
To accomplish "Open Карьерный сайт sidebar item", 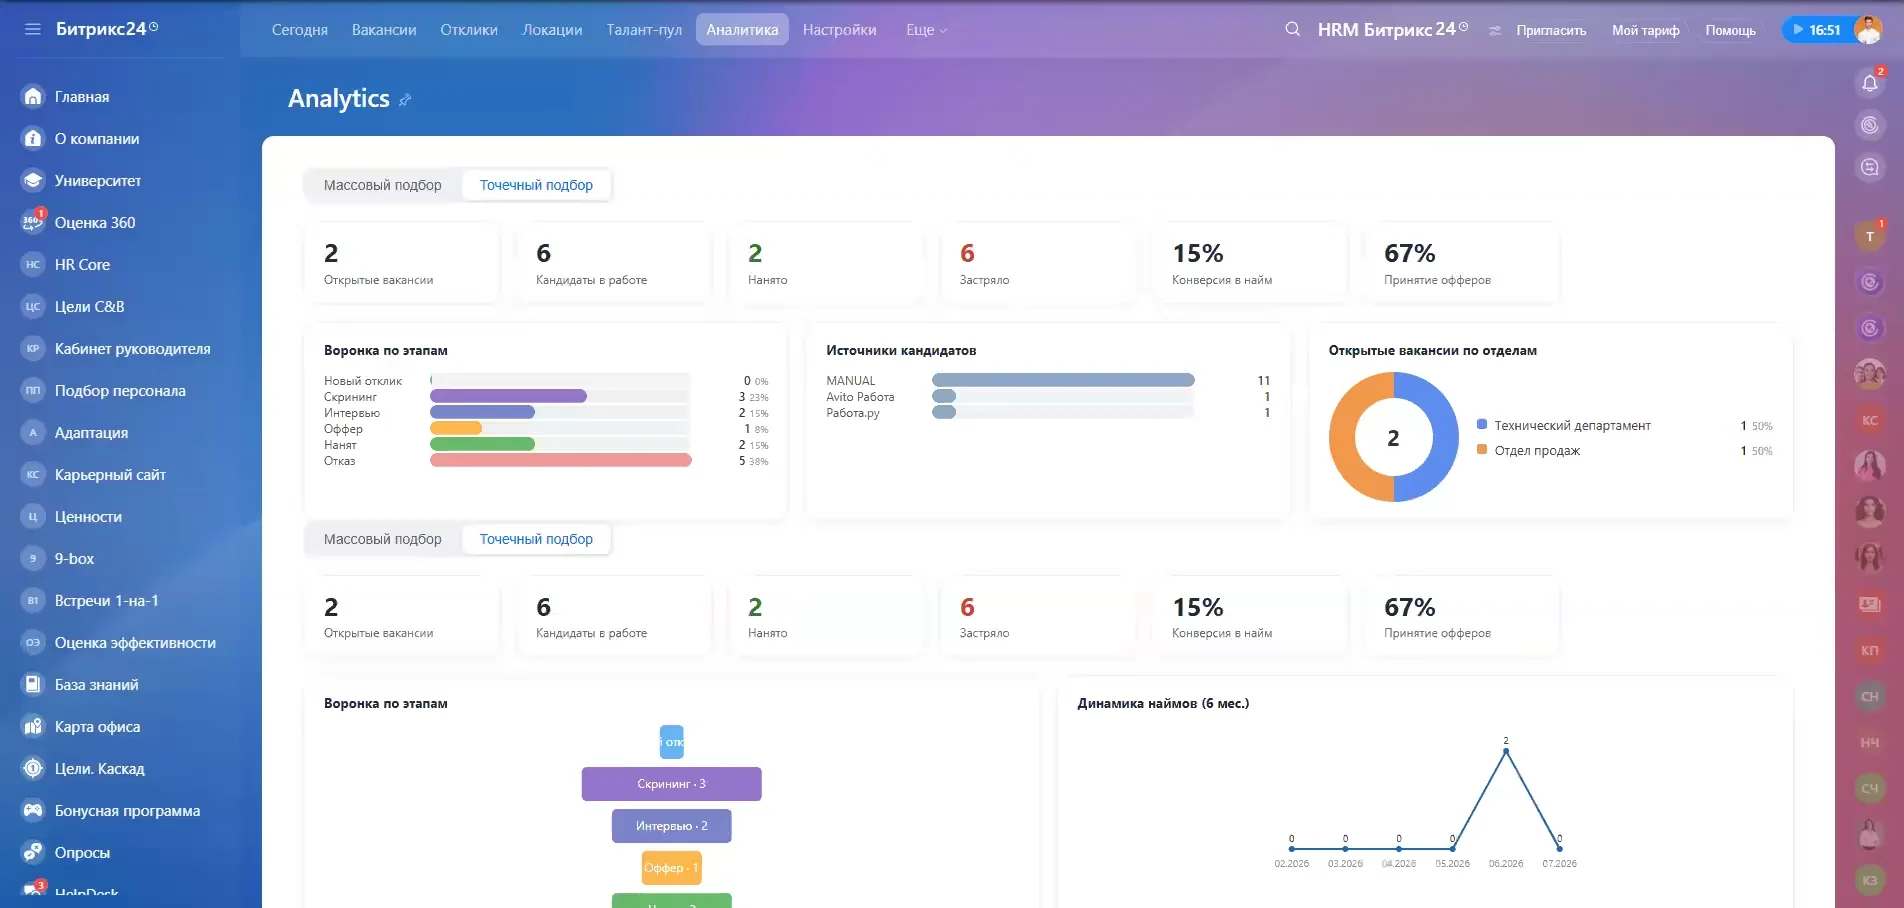I will [110, 474].
